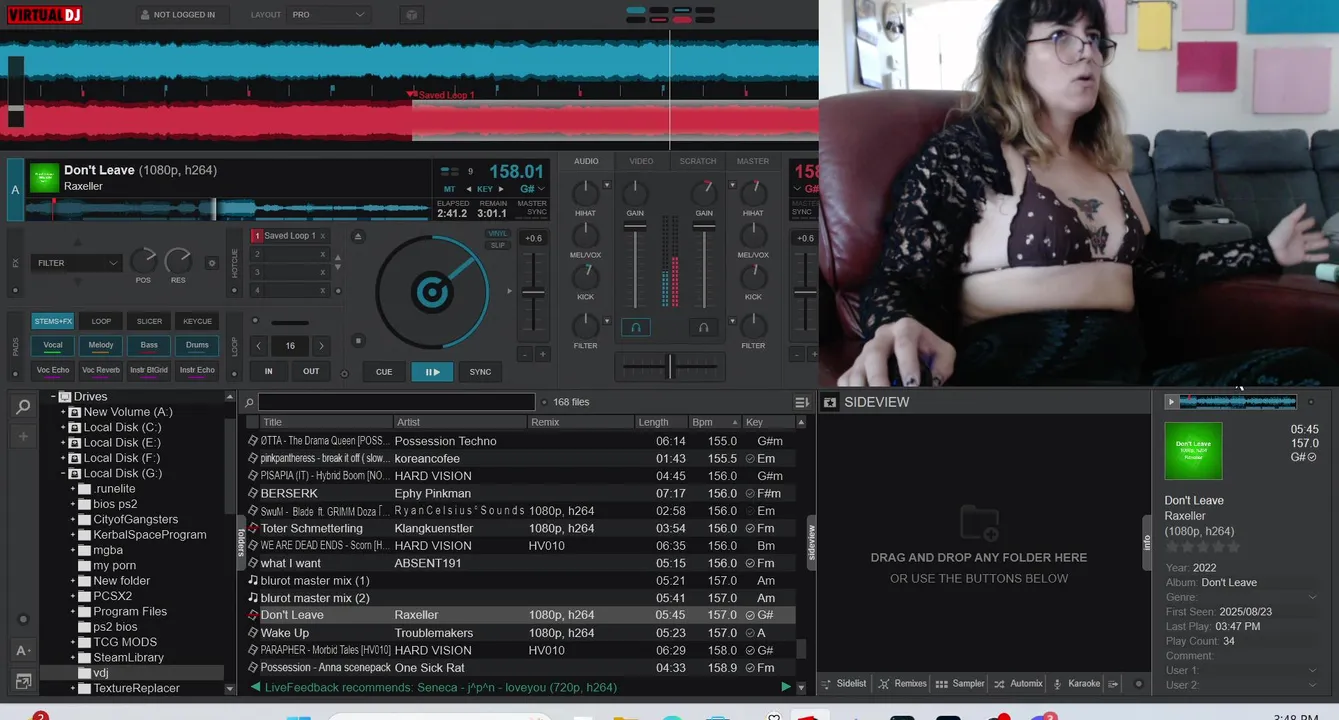
Task: Select the 'Wake Up' track row
Action: tap(521, 633)
